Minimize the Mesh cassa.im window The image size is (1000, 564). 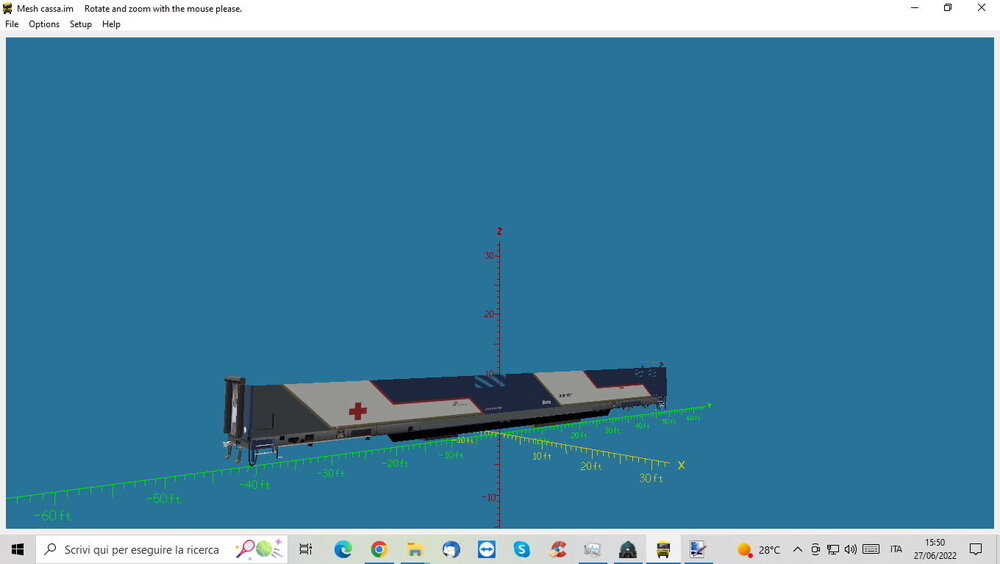[915, 8]
